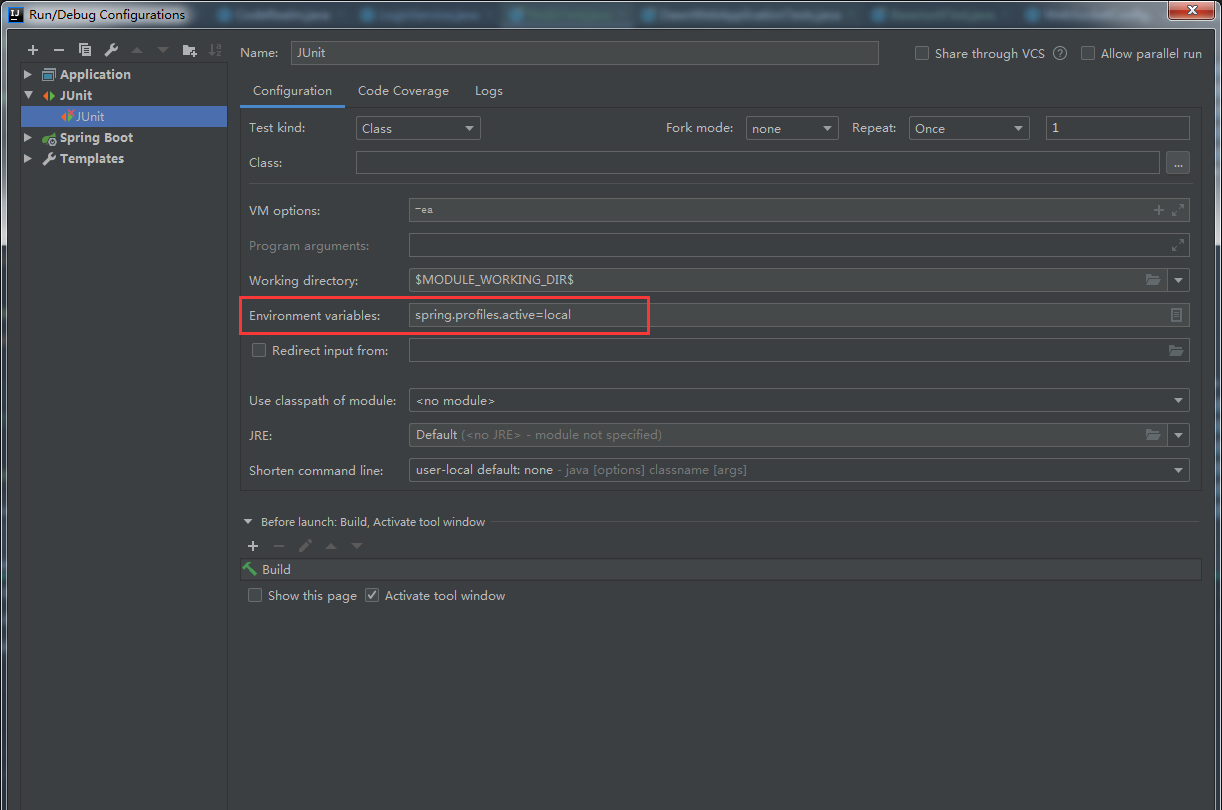Click the Add New Configuration plus icon
The width and height of the screenshot is (1222, 810).
click(33, 50)
